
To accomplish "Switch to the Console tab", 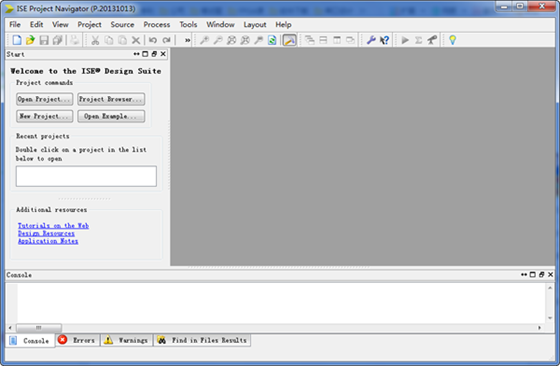I will (30, 341).
